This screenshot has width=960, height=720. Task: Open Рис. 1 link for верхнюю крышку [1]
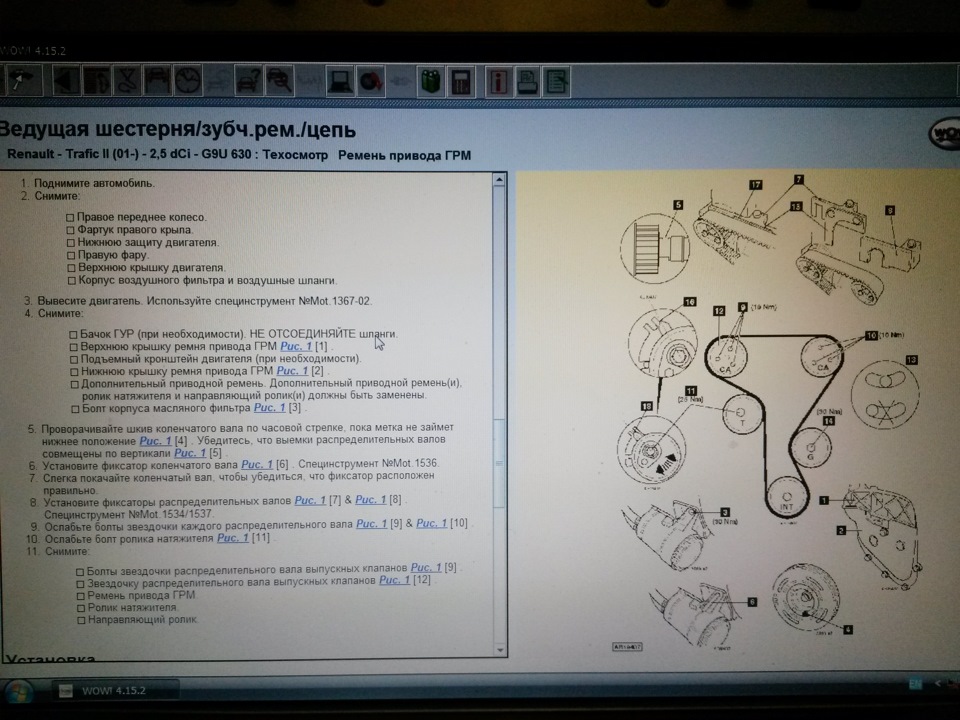[296, 347]
